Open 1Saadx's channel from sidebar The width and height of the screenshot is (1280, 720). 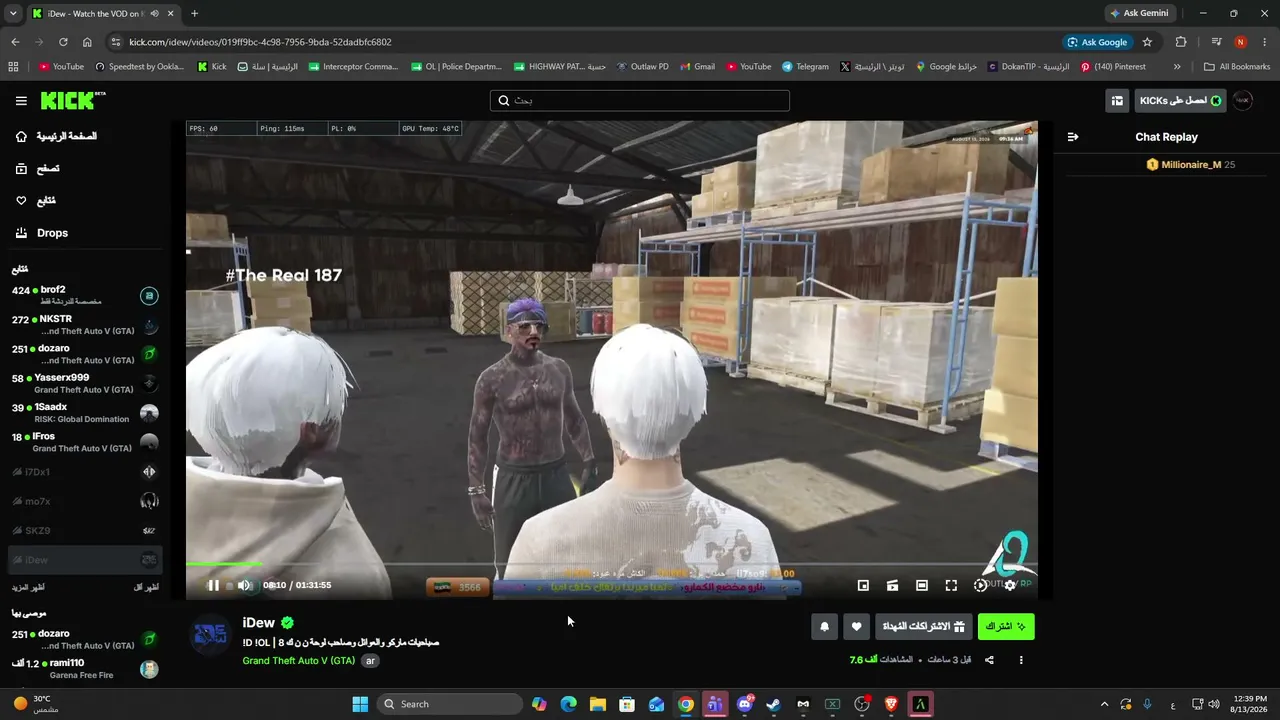click(x=85, y=413)
